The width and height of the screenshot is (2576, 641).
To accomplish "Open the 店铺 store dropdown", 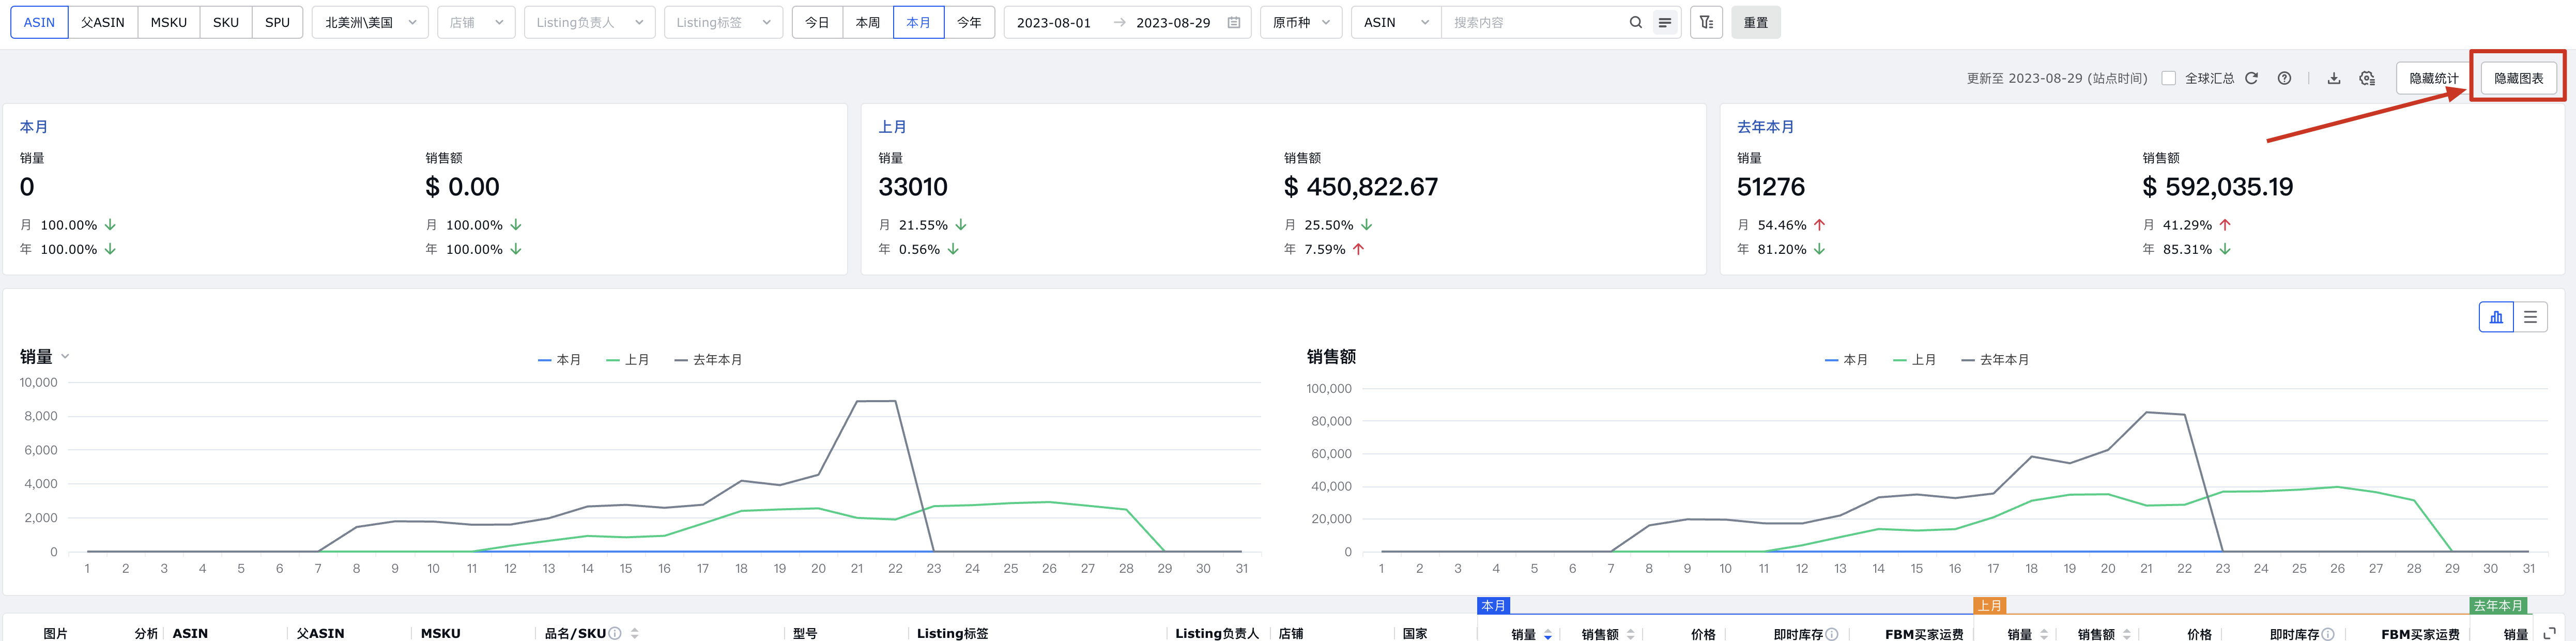I will point(476,22).
